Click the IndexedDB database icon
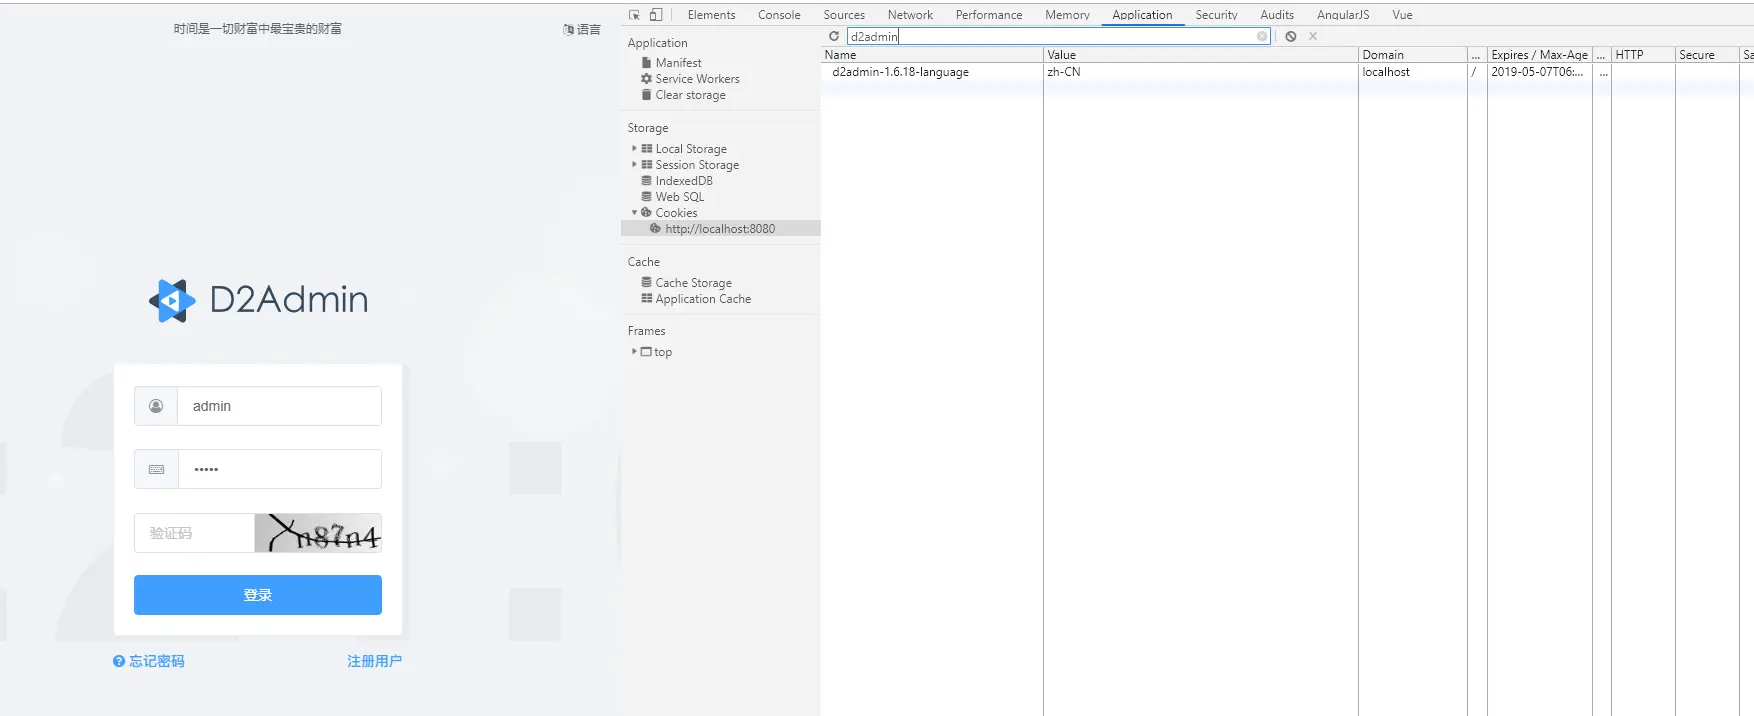The image size is (1754, 716). click(x=646, y=180)
